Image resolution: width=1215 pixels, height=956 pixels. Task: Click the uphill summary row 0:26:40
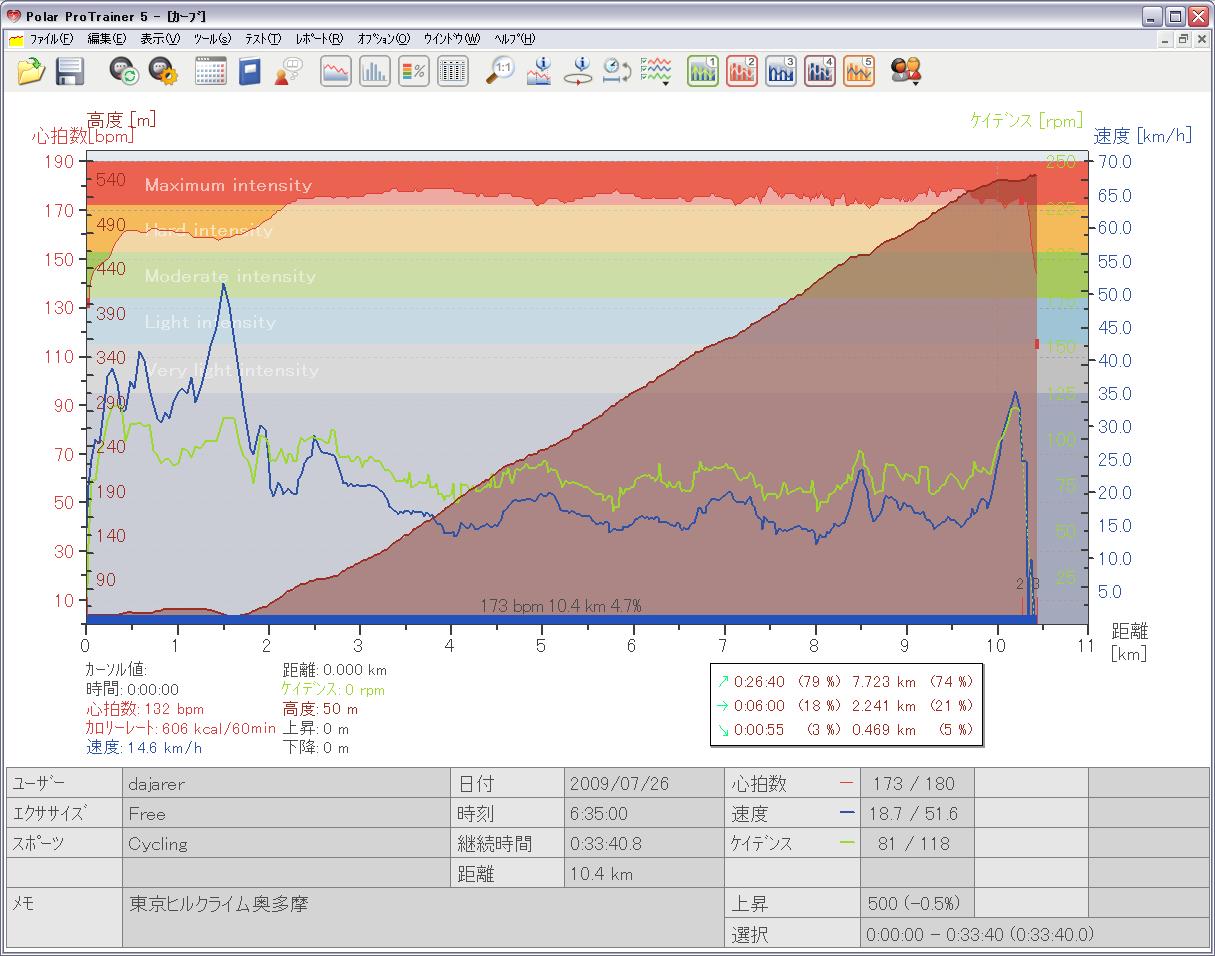click(x=845, y=681)
